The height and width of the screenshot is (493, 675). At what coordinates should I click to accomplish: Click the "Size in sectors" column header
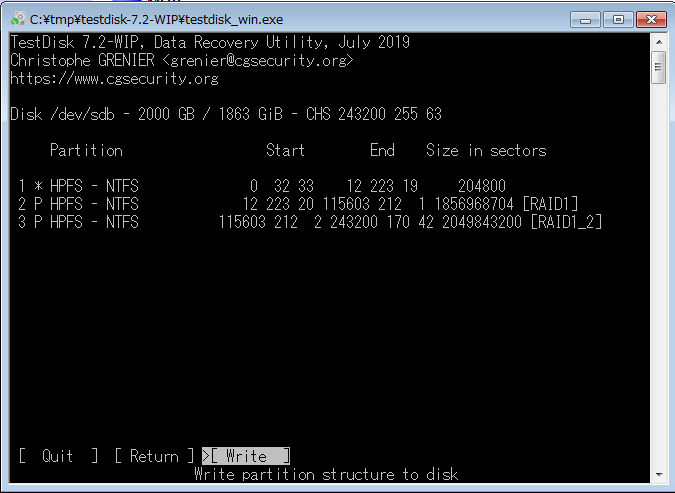pyautogui.click(x=486, y=150)
